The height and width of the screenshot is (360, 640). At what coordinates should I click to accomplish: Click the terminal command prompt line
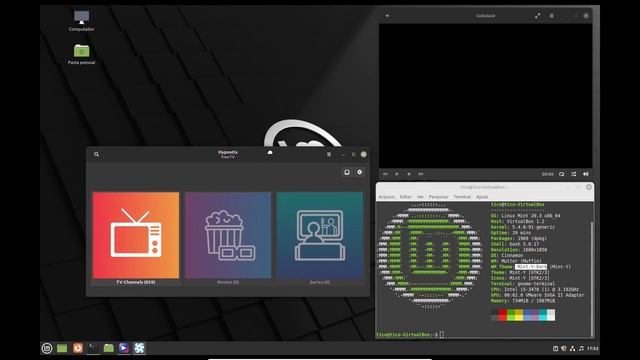pos(410,335)
